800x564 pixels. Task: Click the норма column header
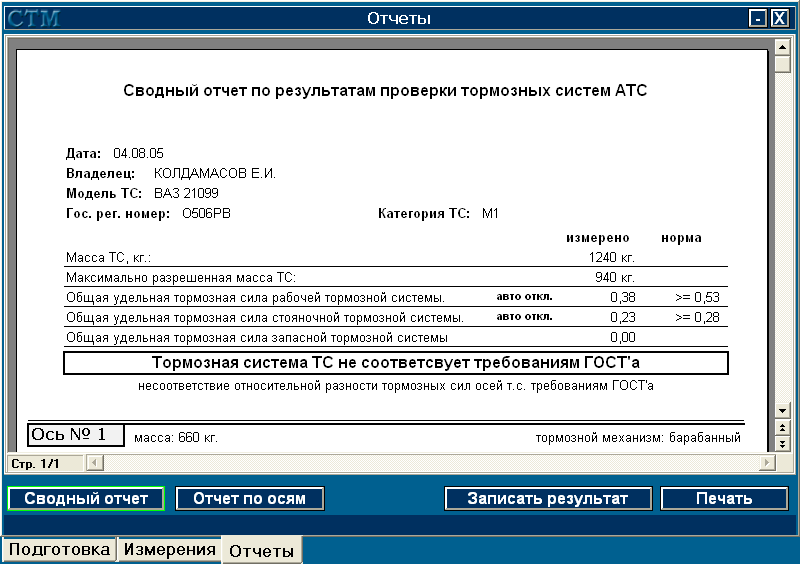pyautogui.click(x=682, y=238)
